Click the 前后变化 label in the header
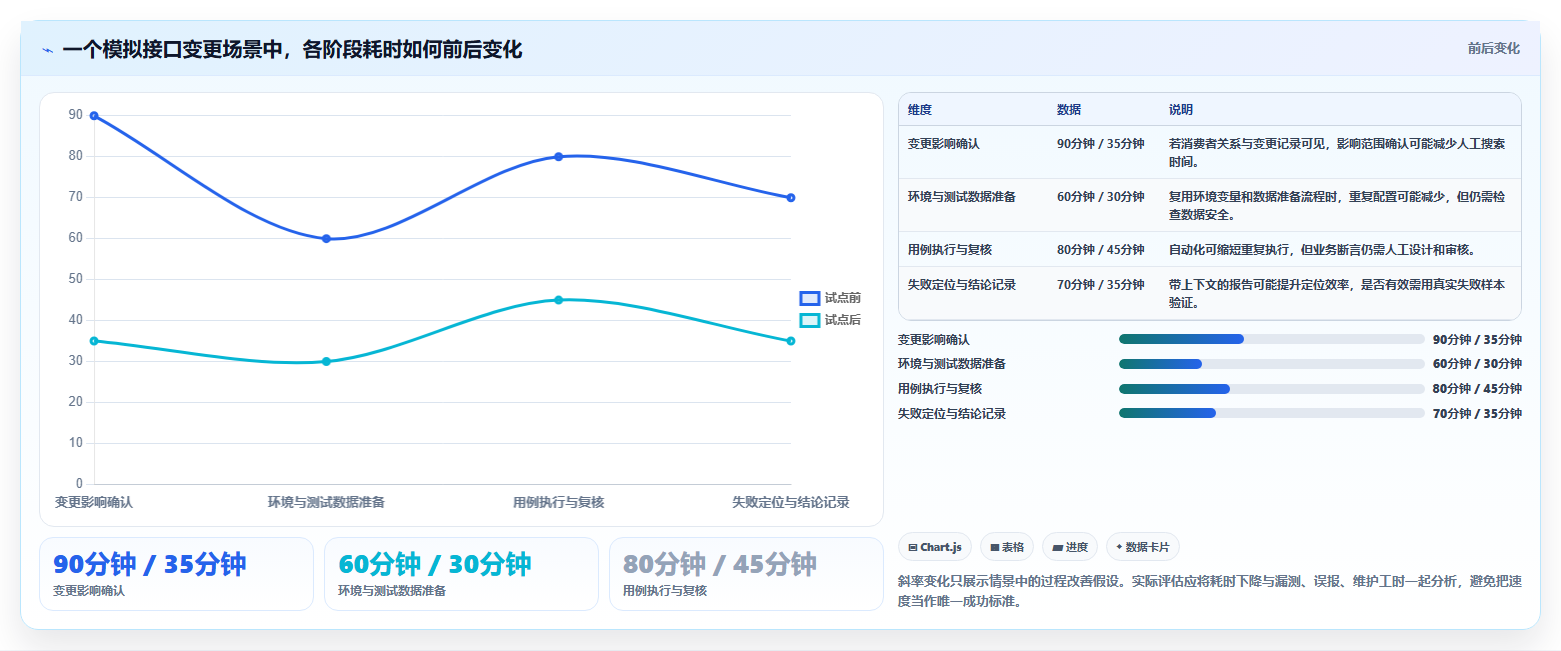Screen dimensions: 1561x651 (1494, 49)
